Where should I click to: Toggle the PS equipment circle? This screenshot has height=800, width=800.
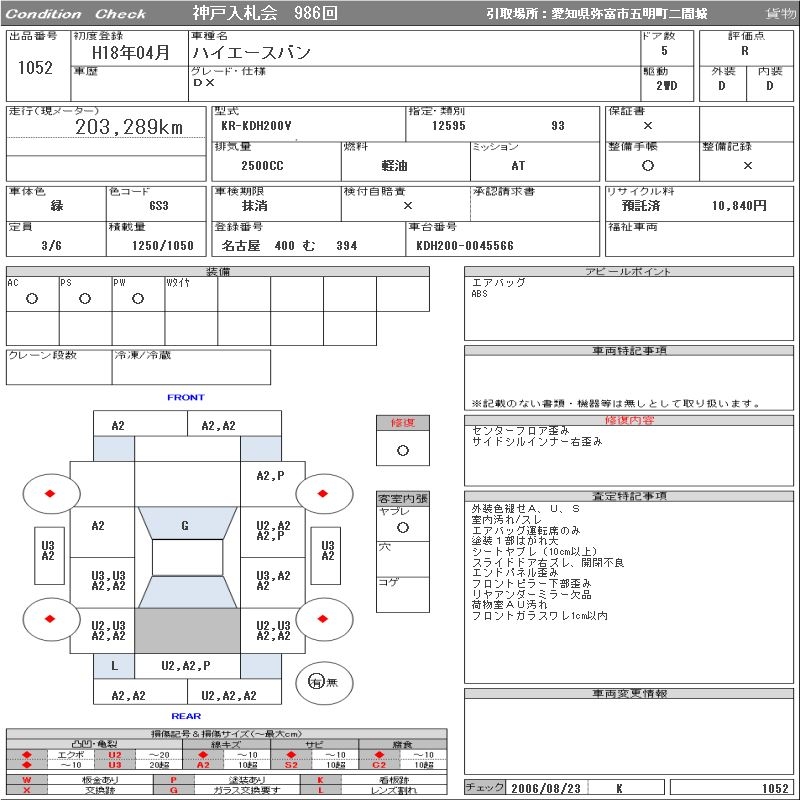point(85,299)
